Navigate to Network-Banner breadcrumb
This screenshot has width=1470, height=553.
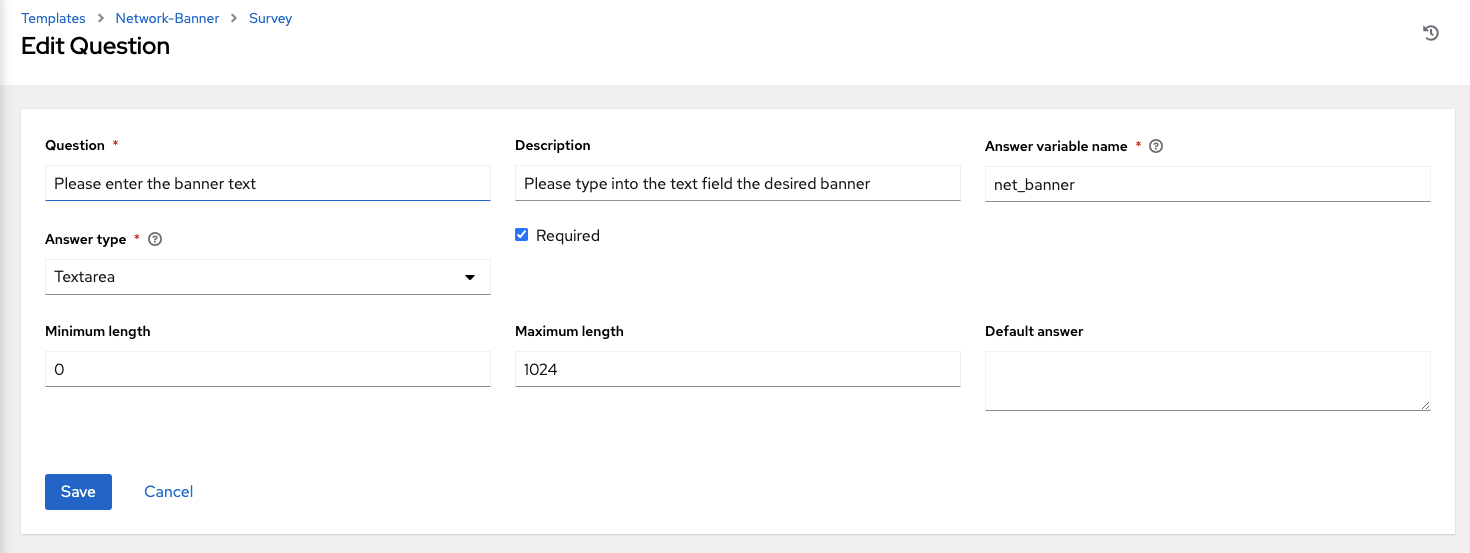(167, 18)
